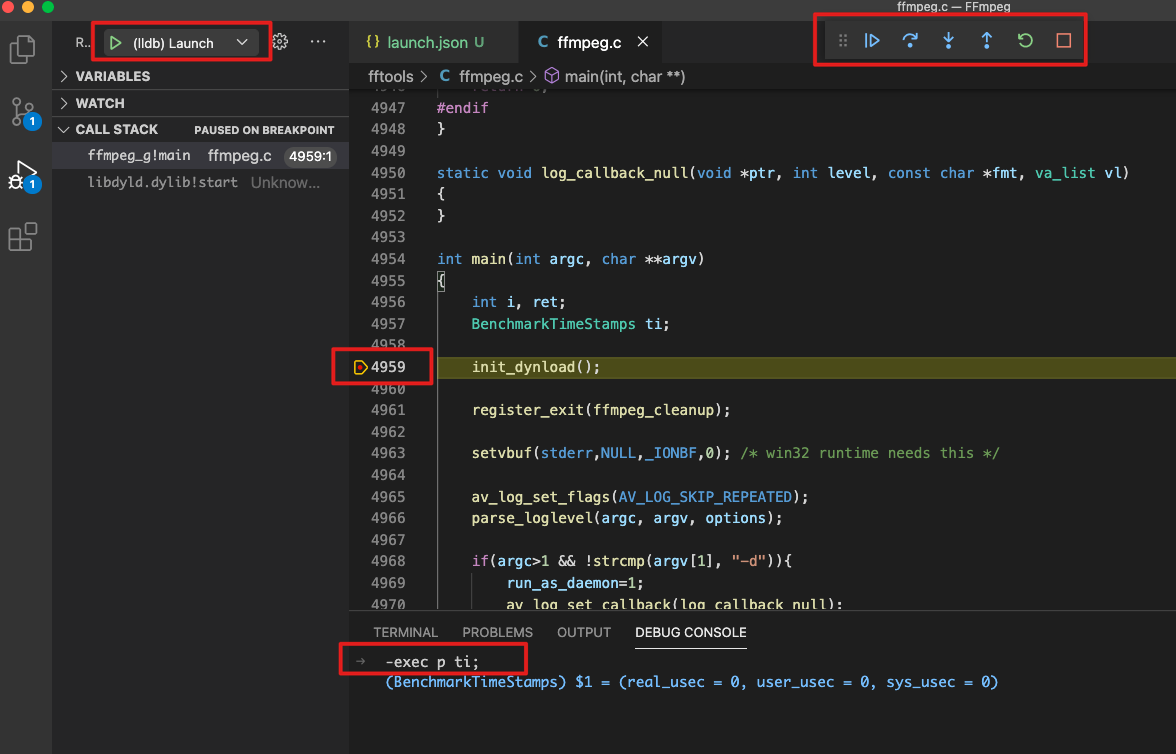The width and height of the screenshot is (1176, 754).
Task: Click the debug toolbar drag handle
Action: pyautogui.click(x=842, y=41)
